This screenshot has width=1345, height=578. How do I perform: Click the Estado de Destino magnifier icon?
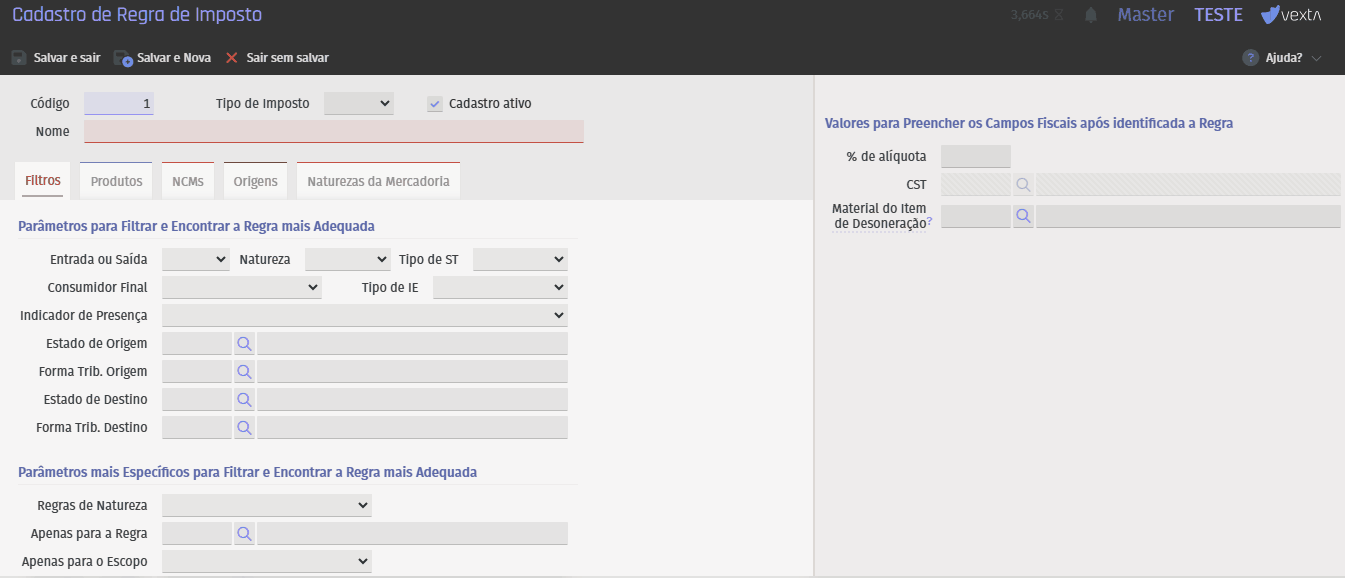[x=244, y=400]
